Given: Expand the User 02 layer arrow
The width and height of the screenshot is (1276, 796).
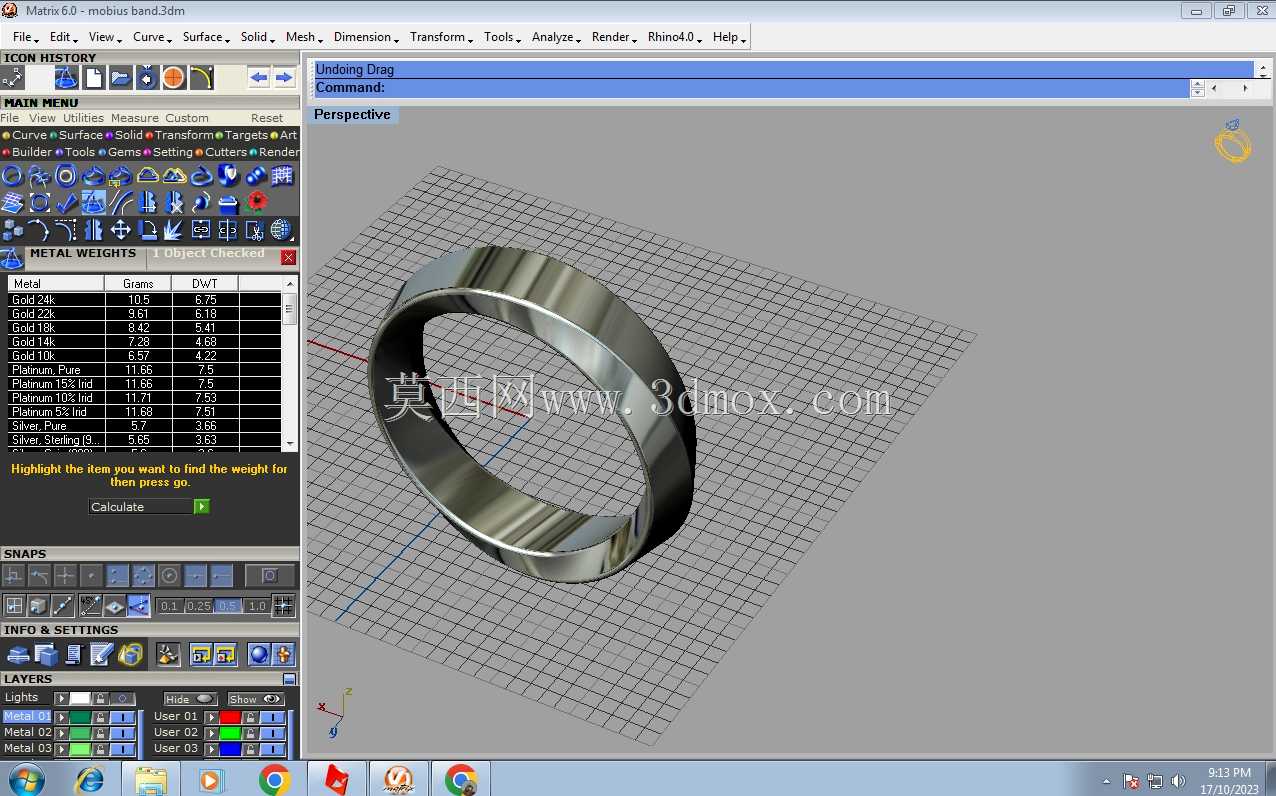Looking at the screenshot, I should tap(212, 733).
